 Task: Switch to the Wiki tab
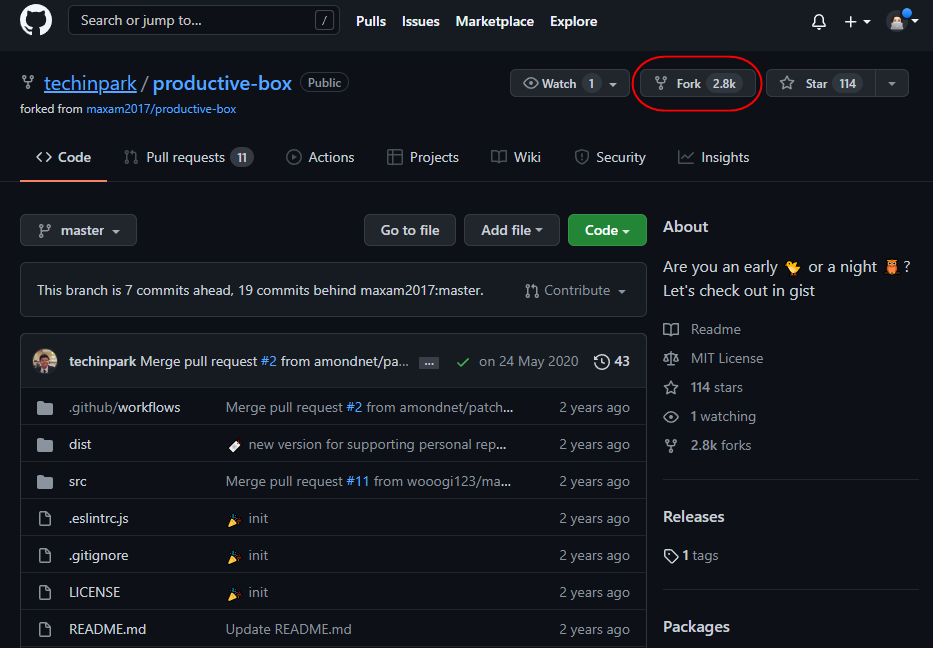516,158
